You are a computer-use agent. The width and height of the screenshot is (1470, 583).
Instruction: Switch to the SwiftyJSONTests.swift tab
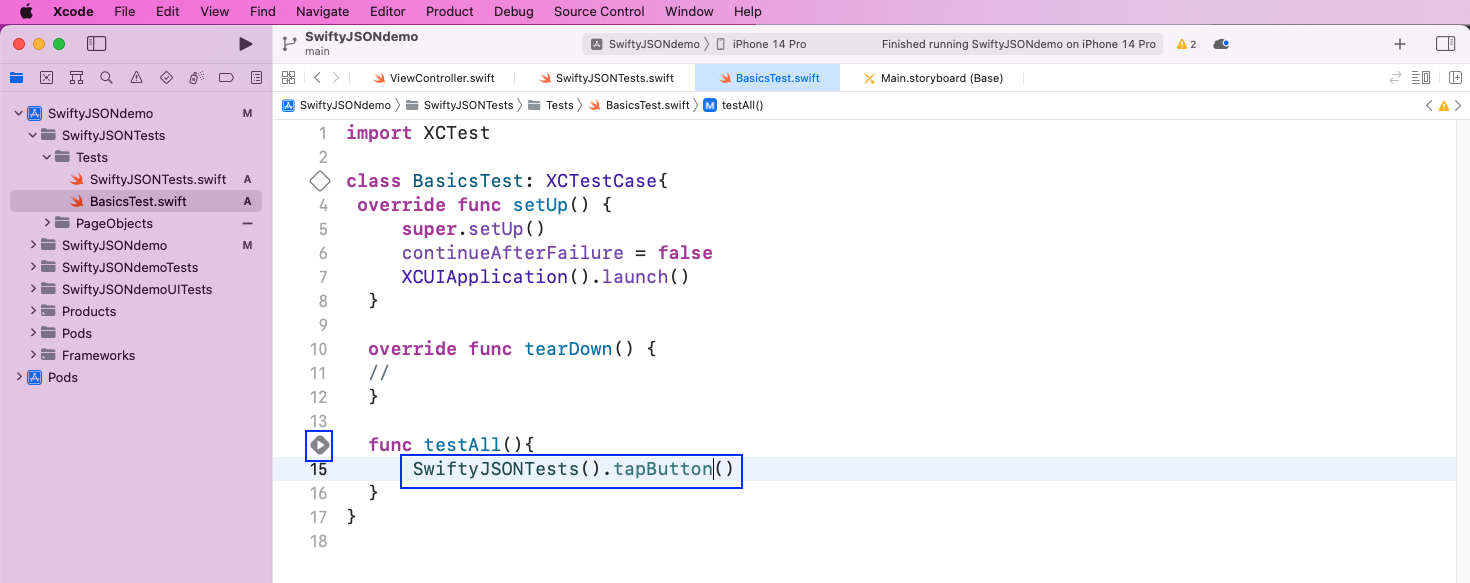[x=606, y=78]
